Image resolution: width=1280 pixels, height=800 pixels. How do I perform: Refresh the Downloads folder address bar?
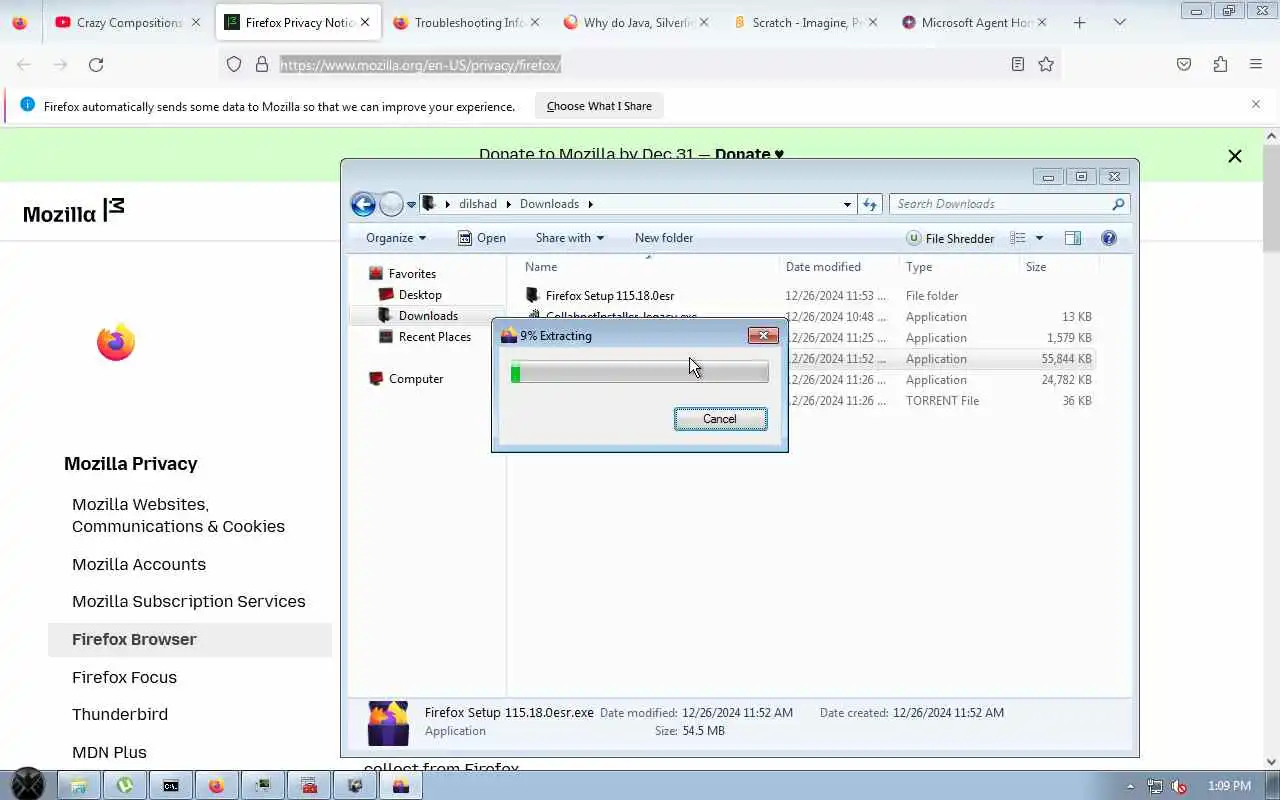(870, 204)
